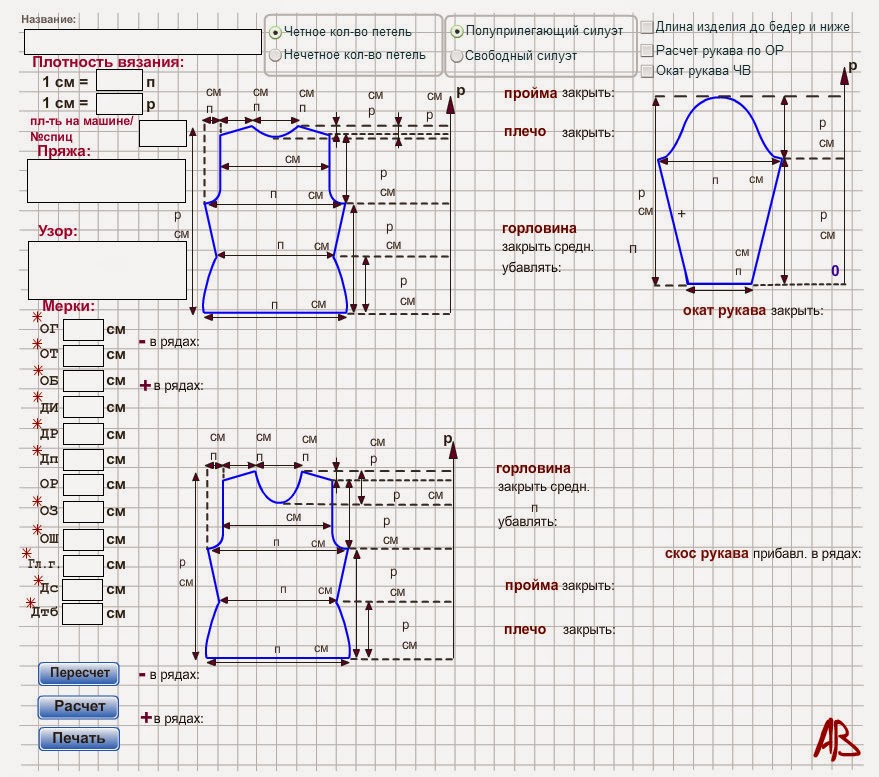The width and height of the screenshot is (879, 777).
Task: Click the Печать button
Action: [x=78, y=738]
